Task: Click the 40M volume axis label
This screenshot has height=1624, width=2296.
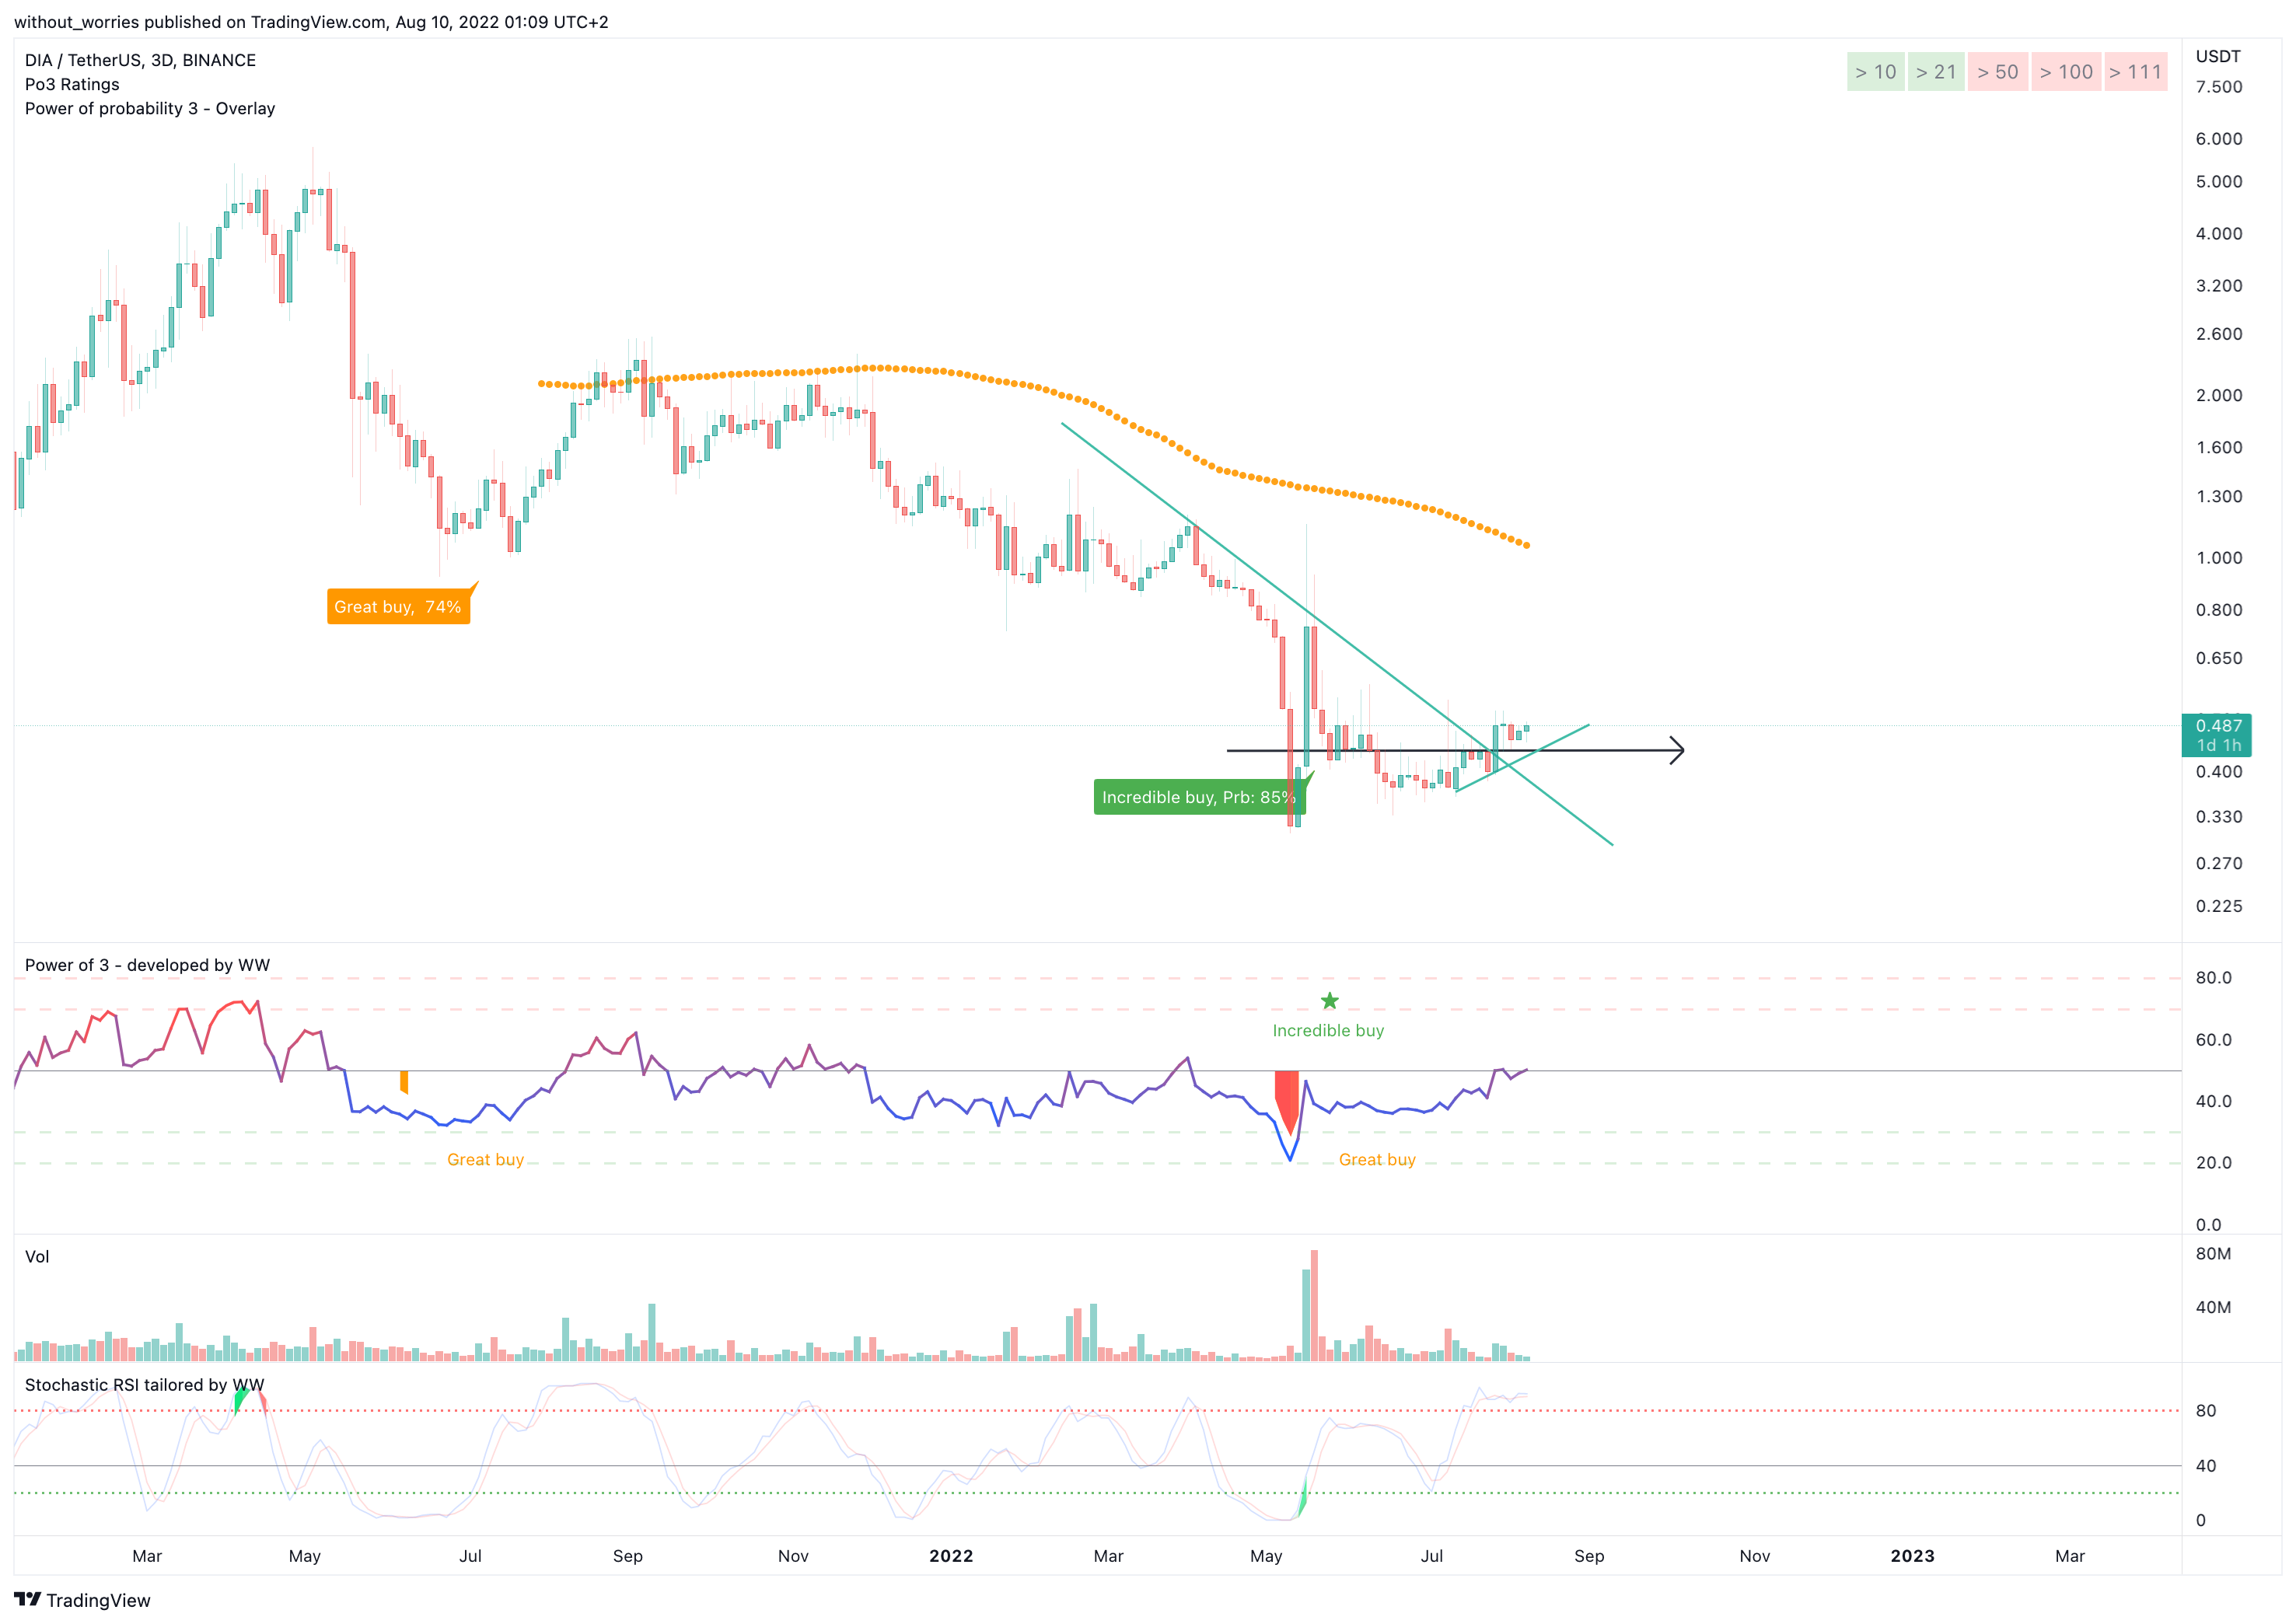Action: [x=2213, y=1307]
